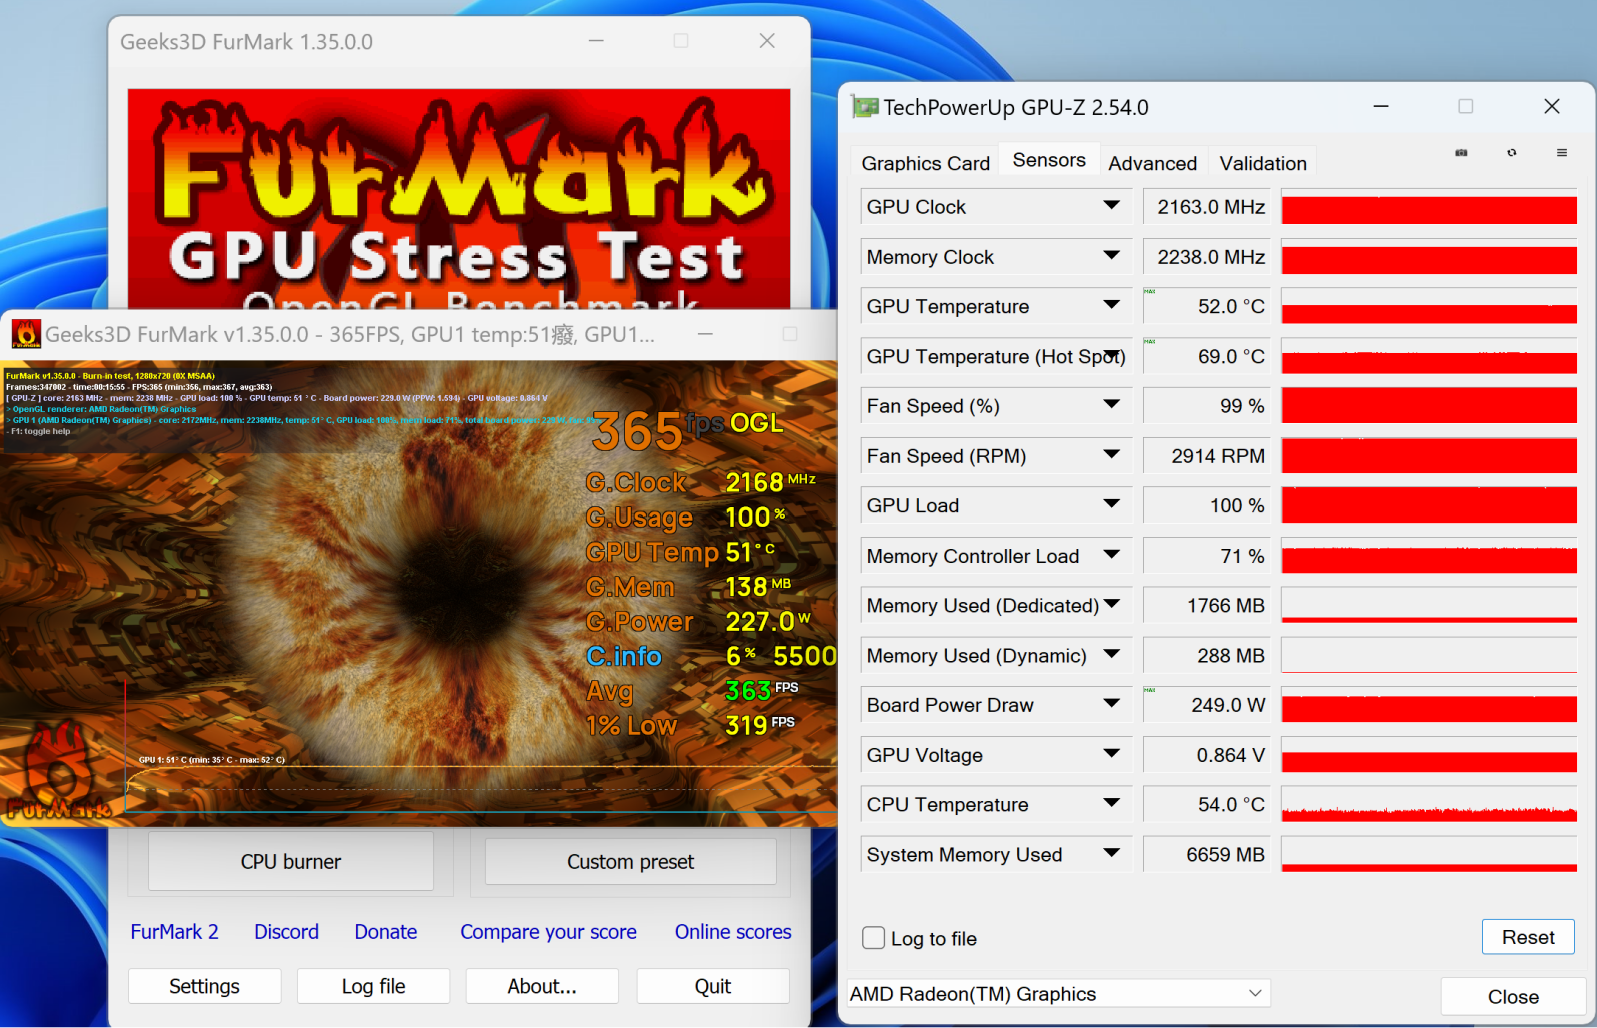Minimize the FurMark benchmark render window
The height and width of the screenshot is (1028, 1597).
[705, 334]
